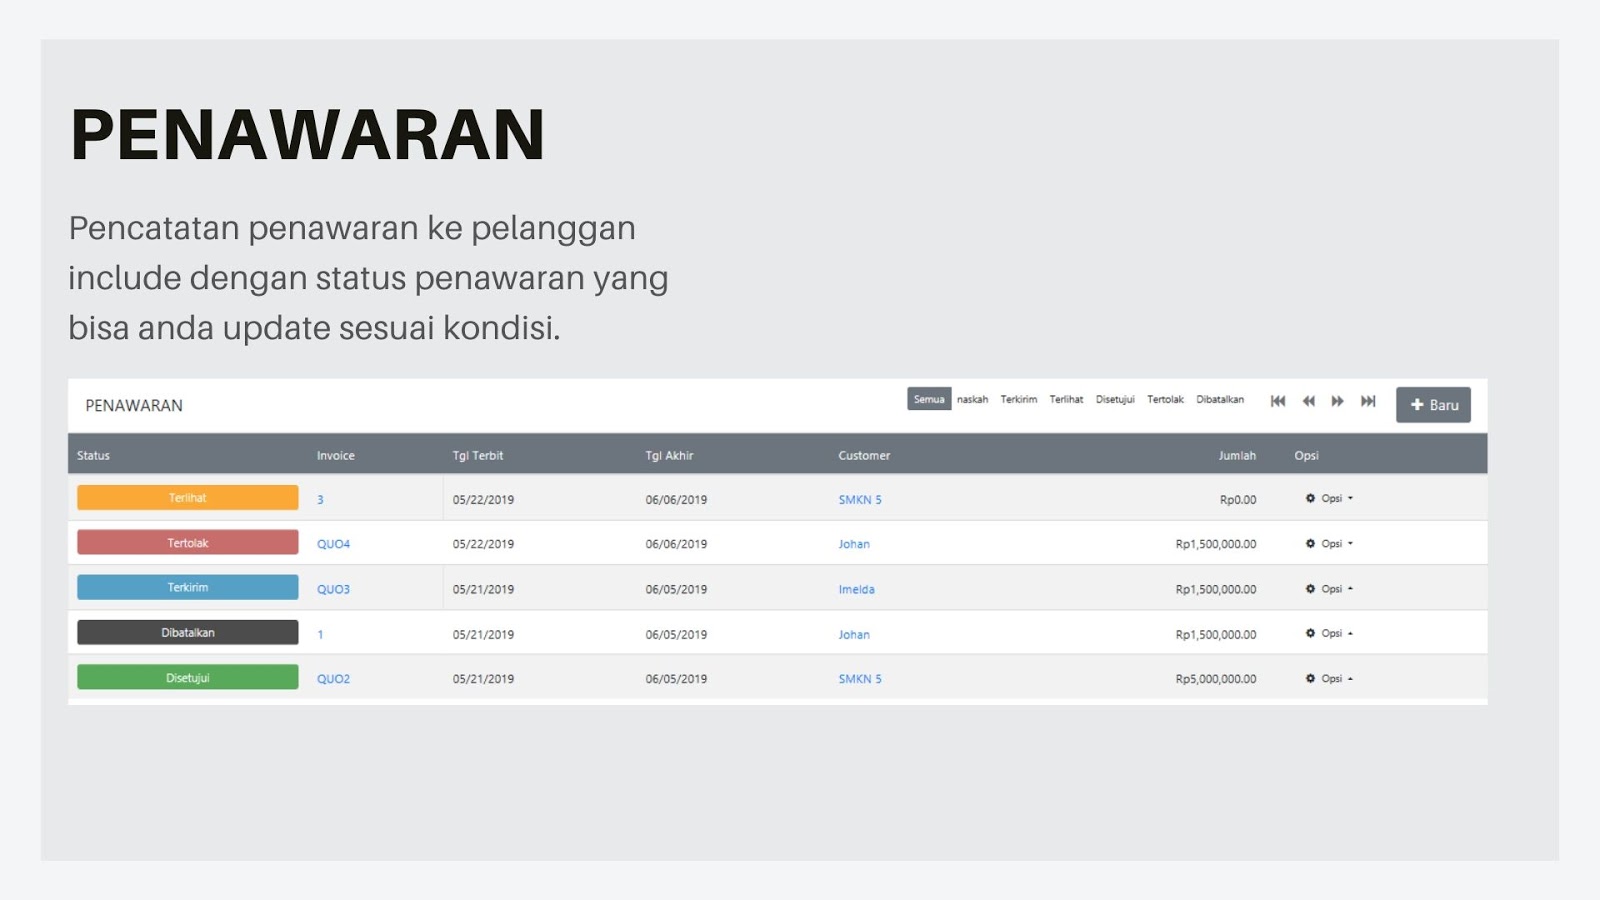Switch to Terlihat filter tab

click(1066, 399)
